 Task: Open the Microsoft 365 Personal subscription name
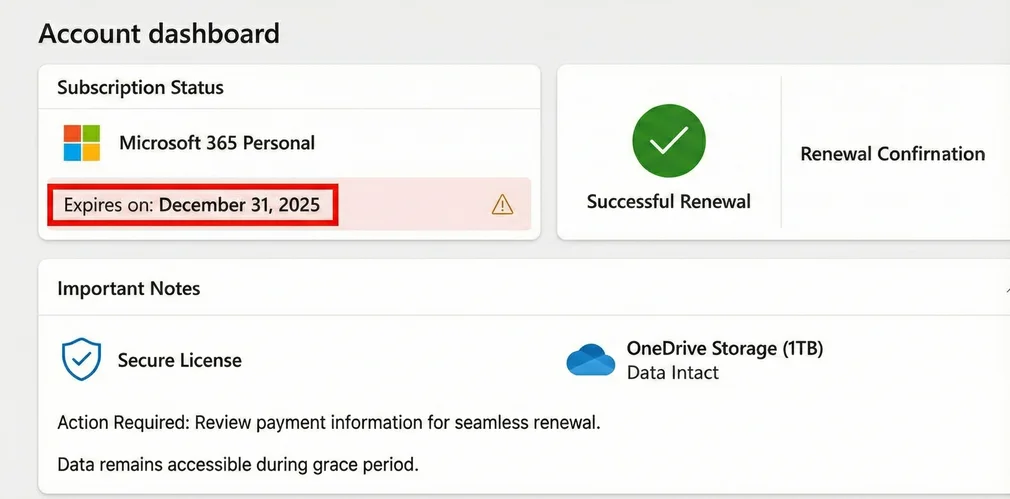coord(217,143)
